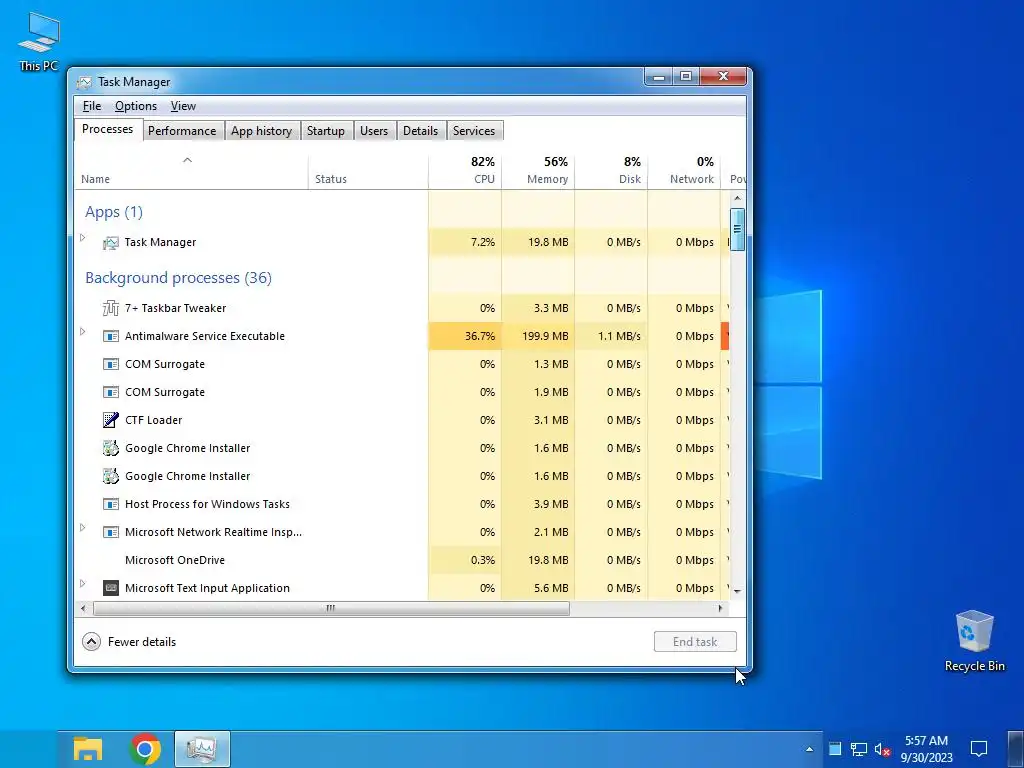Click the End task button

click(x=695, y=641)
